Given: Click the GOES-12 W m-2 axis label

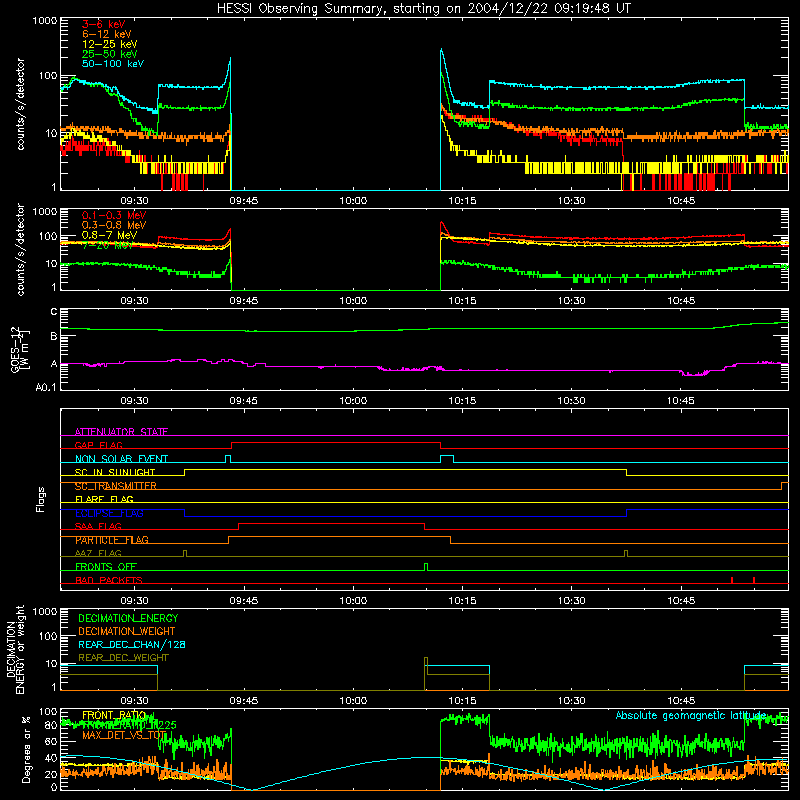Looking at the screenshot, I should pyautogui.click(x=20, y=349).
